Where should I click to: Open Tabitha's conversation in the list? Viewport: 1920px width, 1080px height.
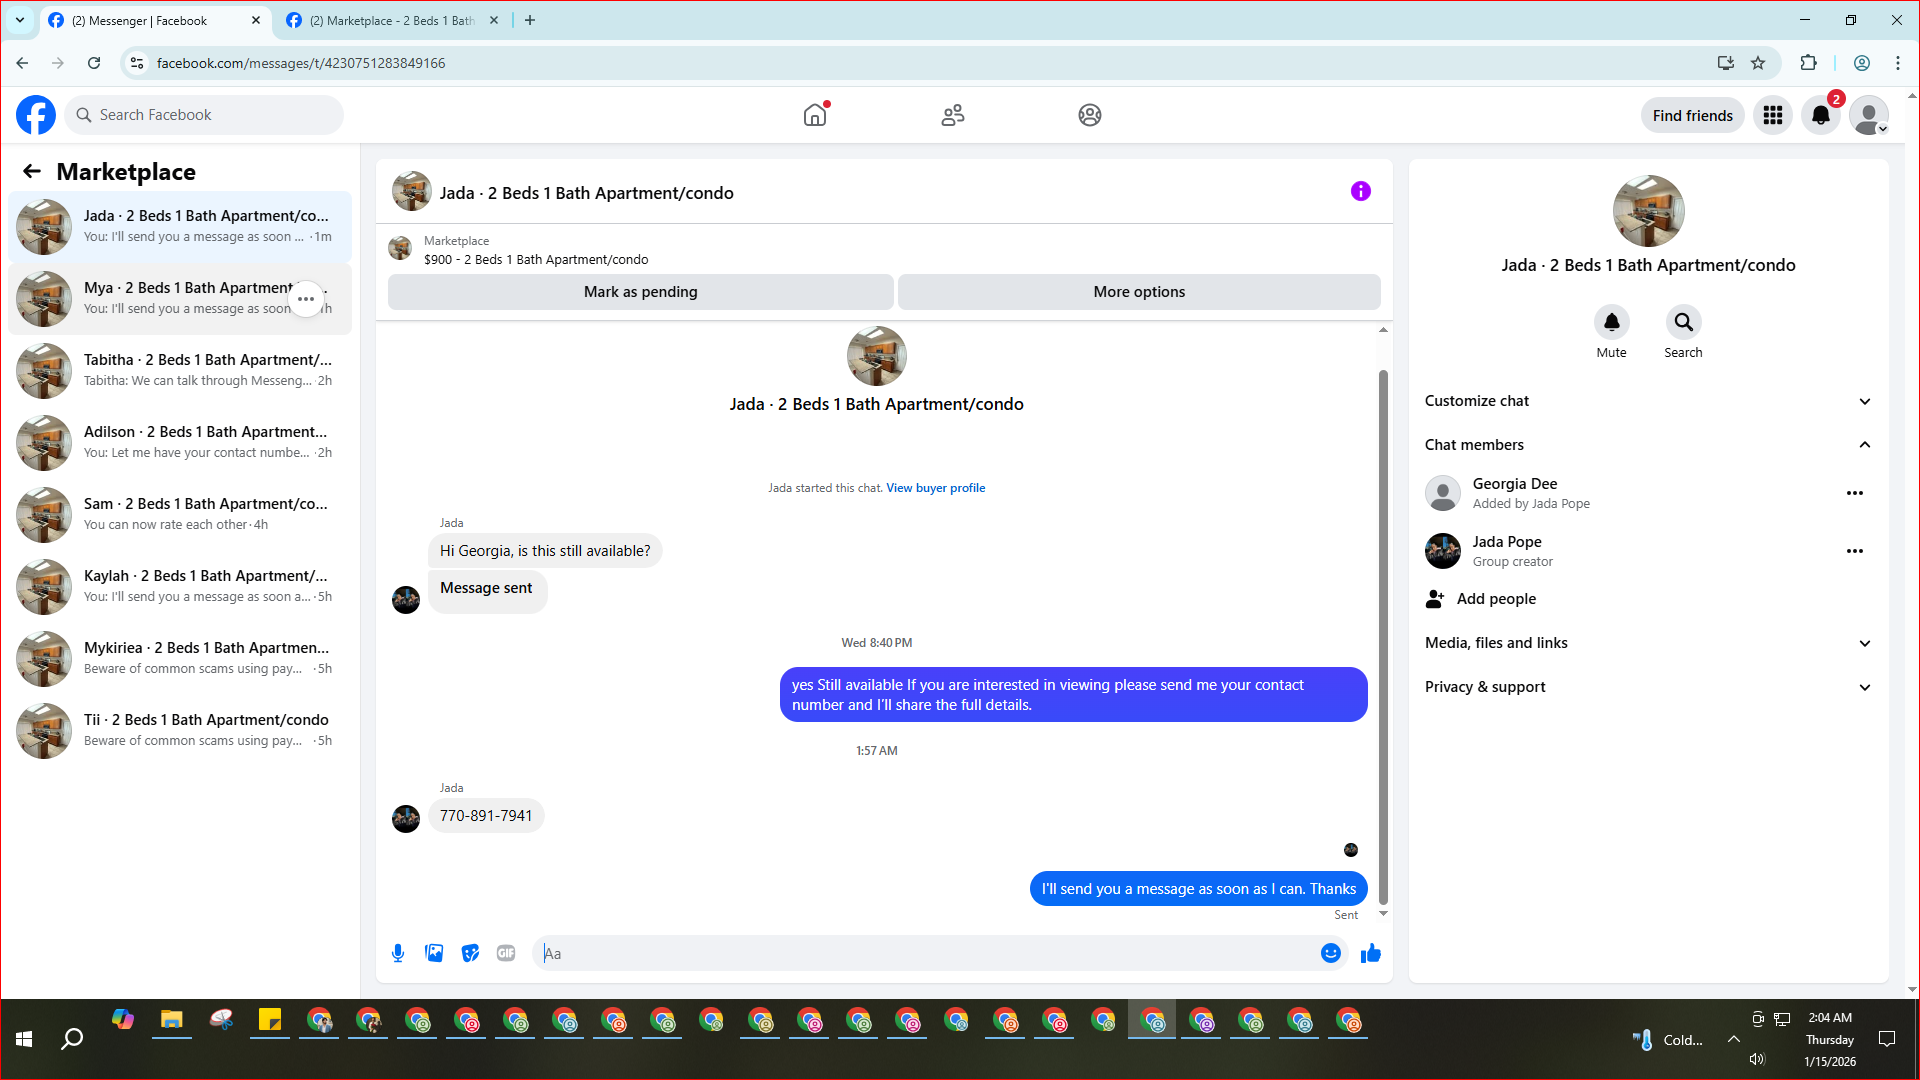pyautogui.click(x=180, y=370)
